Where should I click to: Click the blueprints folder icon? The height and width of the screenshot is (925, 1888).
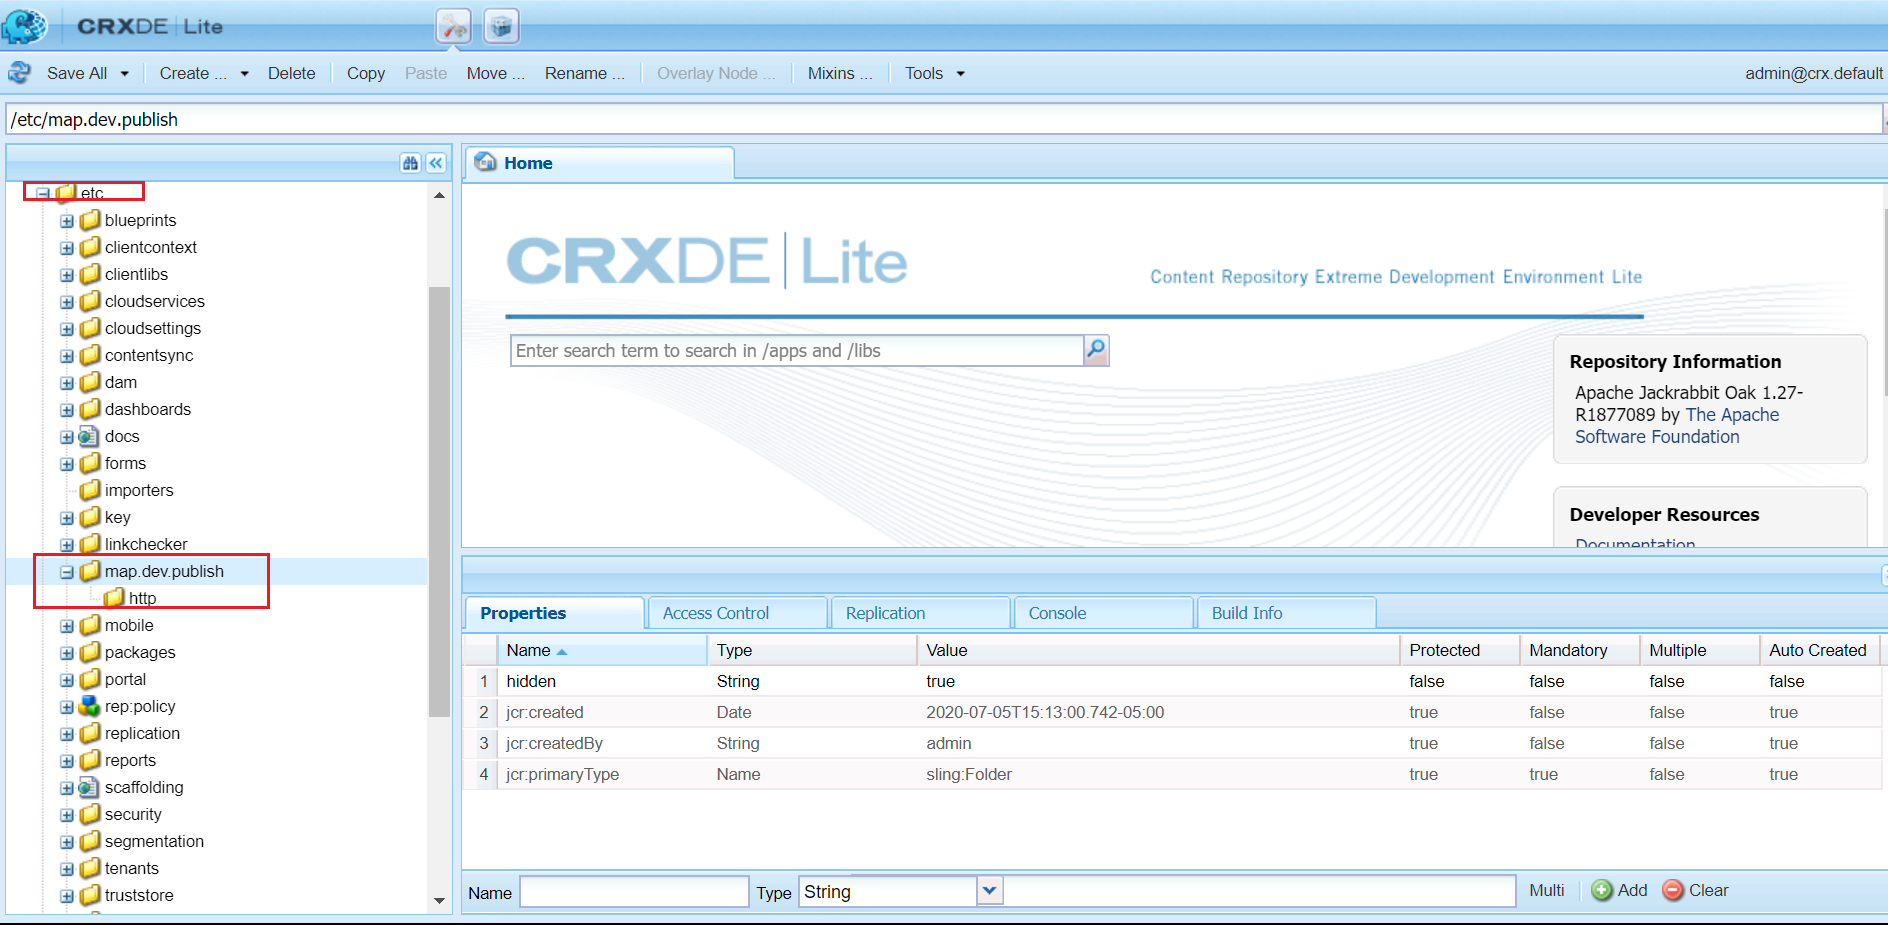coord(90,220)
